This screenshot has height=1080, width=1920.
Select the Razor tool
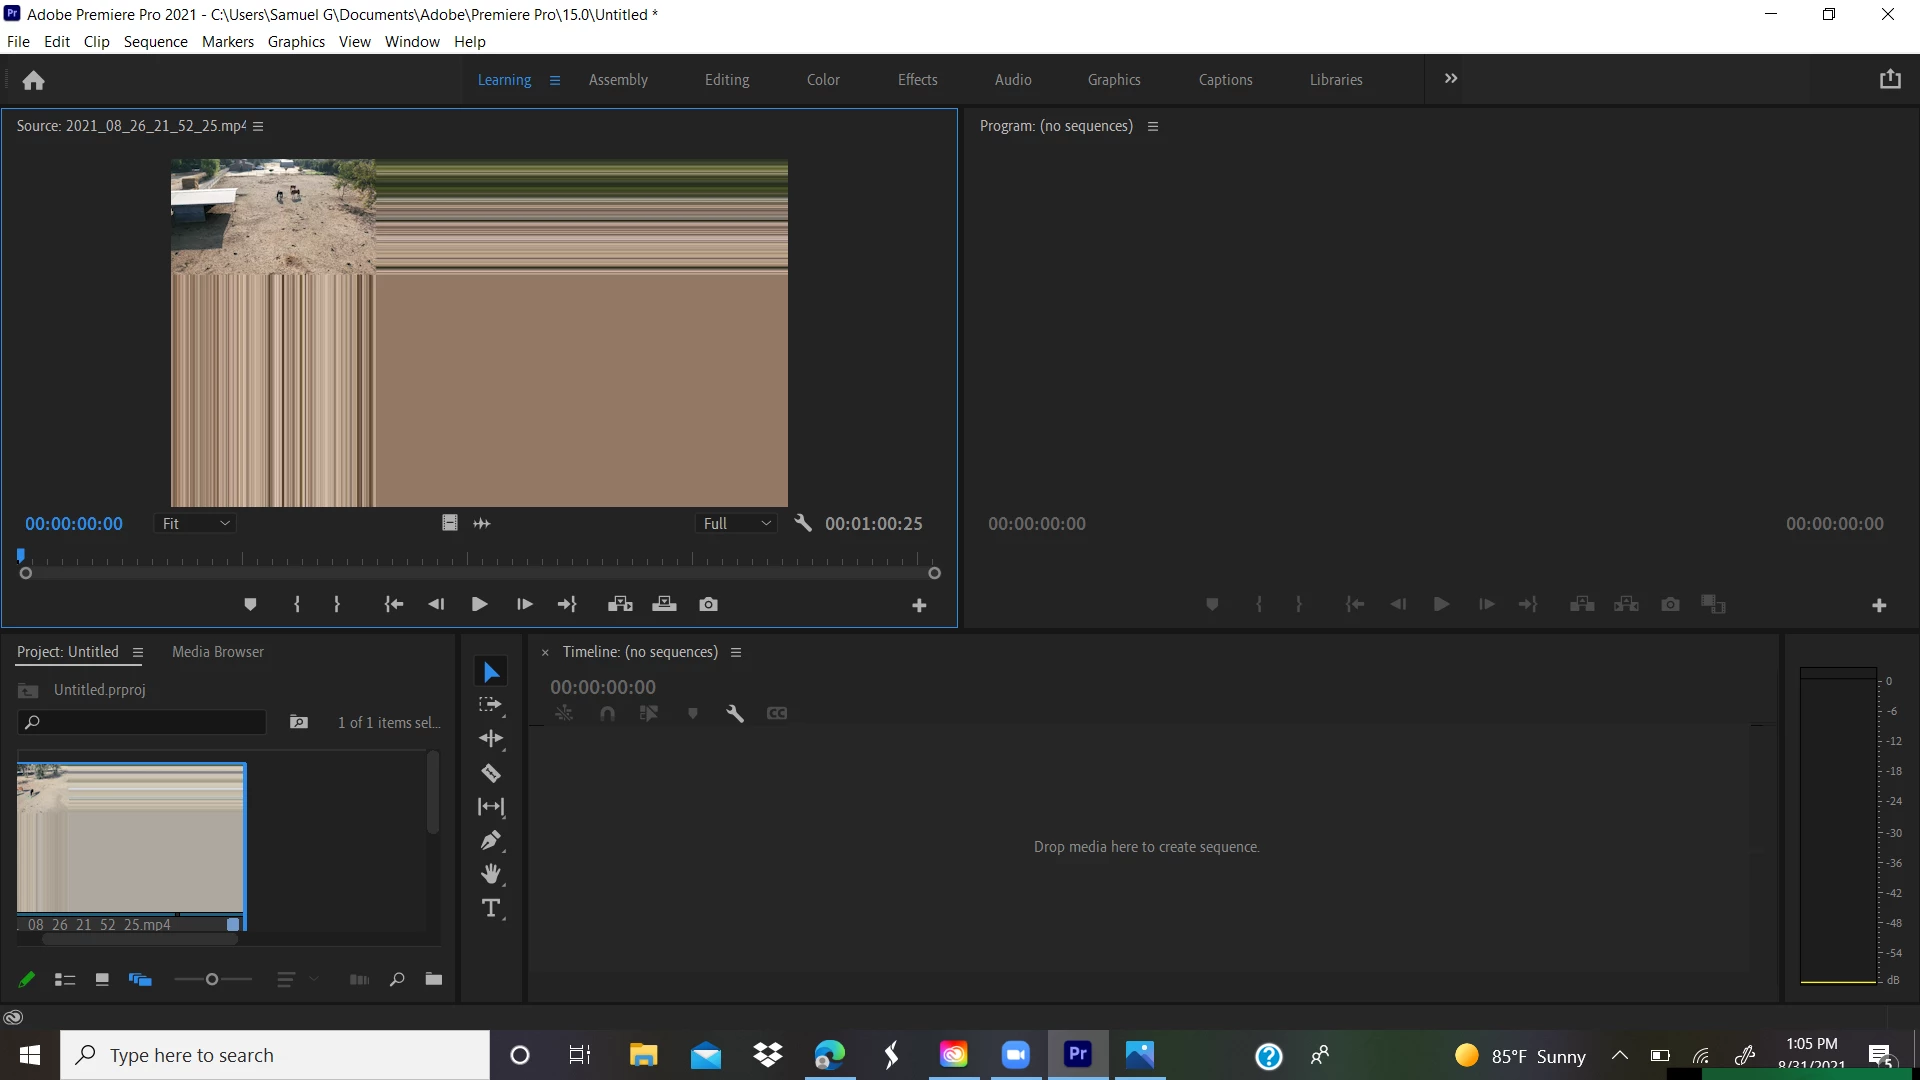(x=491, y=773)
